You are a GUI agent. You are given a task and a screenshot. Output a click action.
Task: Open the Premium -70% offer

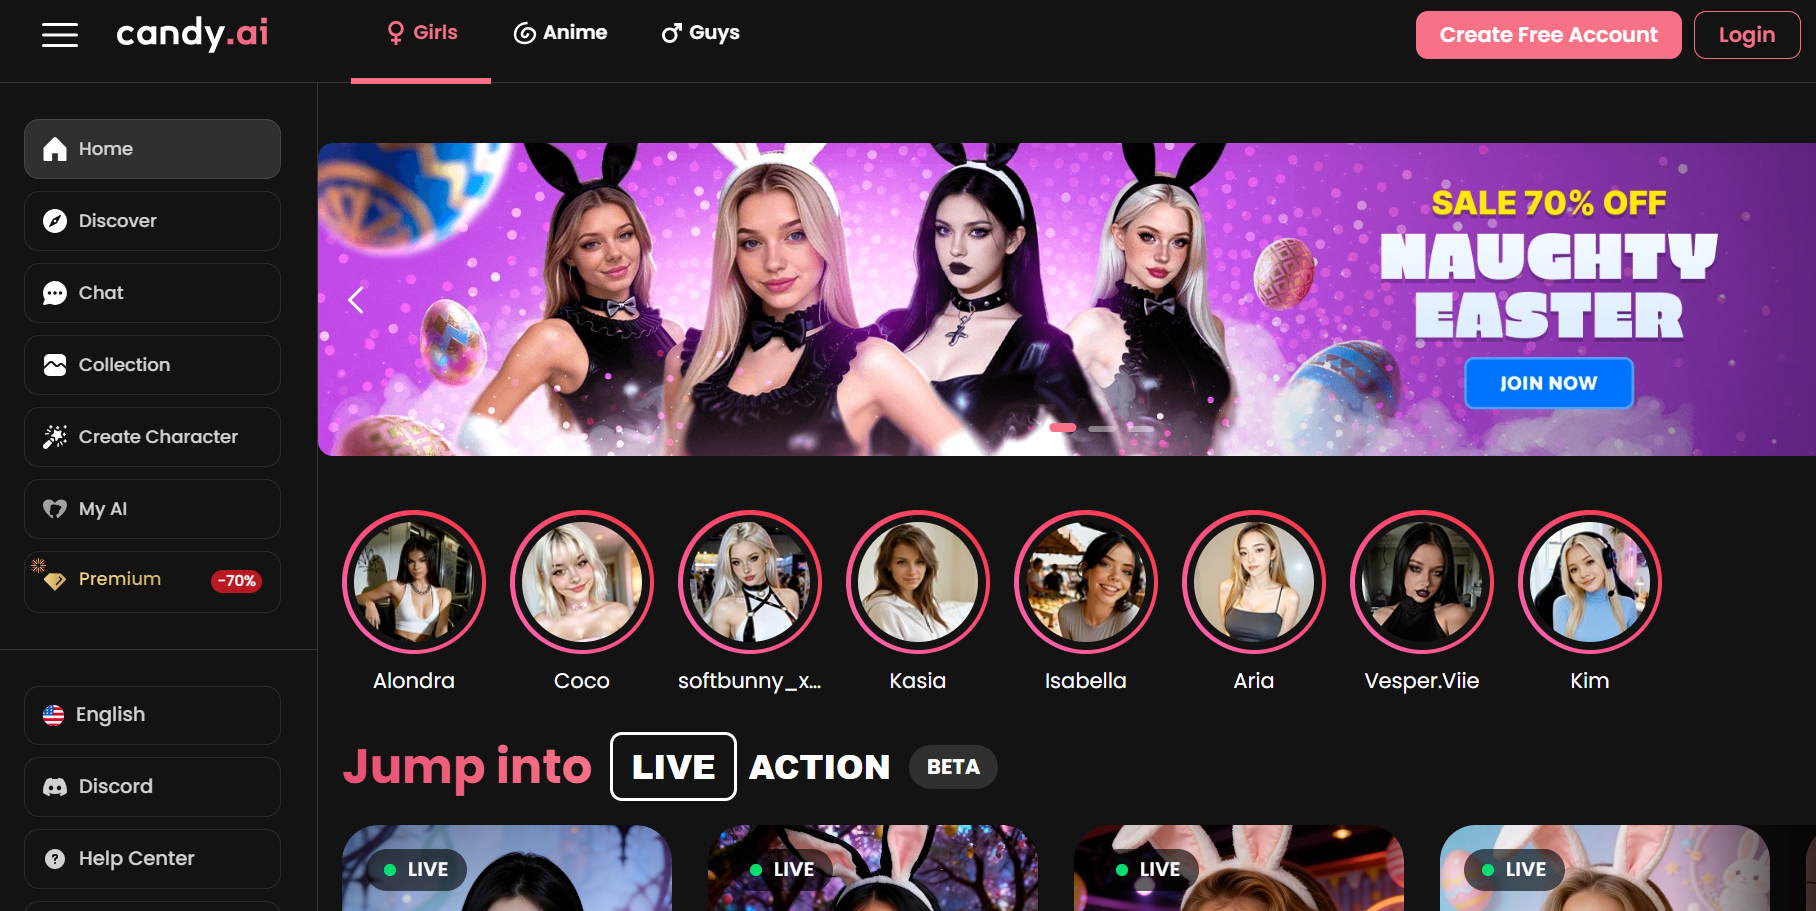click(152, 581)
